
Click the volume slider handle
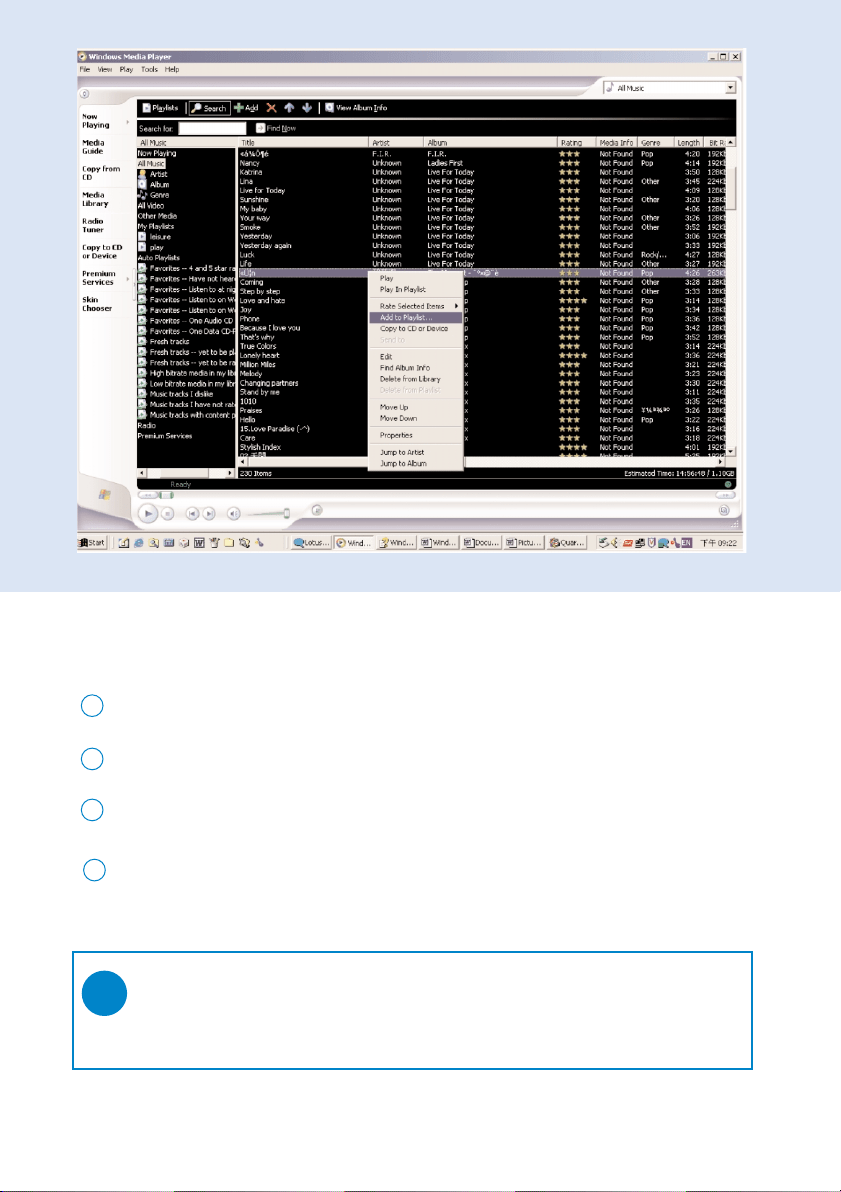click(x=287, y=514)
